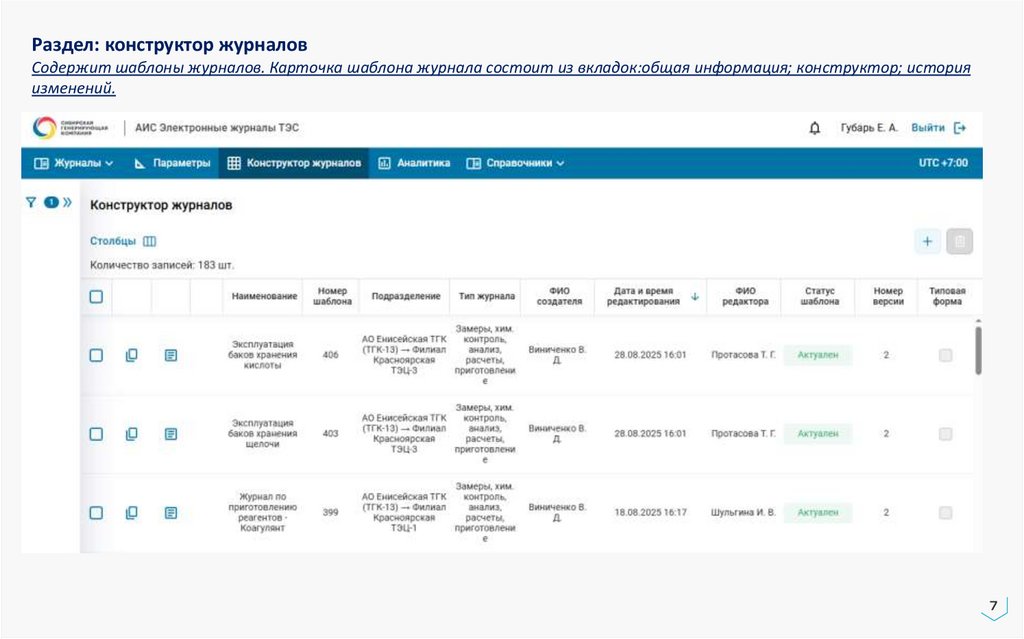The width and height of the screenshot is (1024, 639).
Task: Click the Журналы menu book icon
Action: pyautogui.click(x=41, y=163)
